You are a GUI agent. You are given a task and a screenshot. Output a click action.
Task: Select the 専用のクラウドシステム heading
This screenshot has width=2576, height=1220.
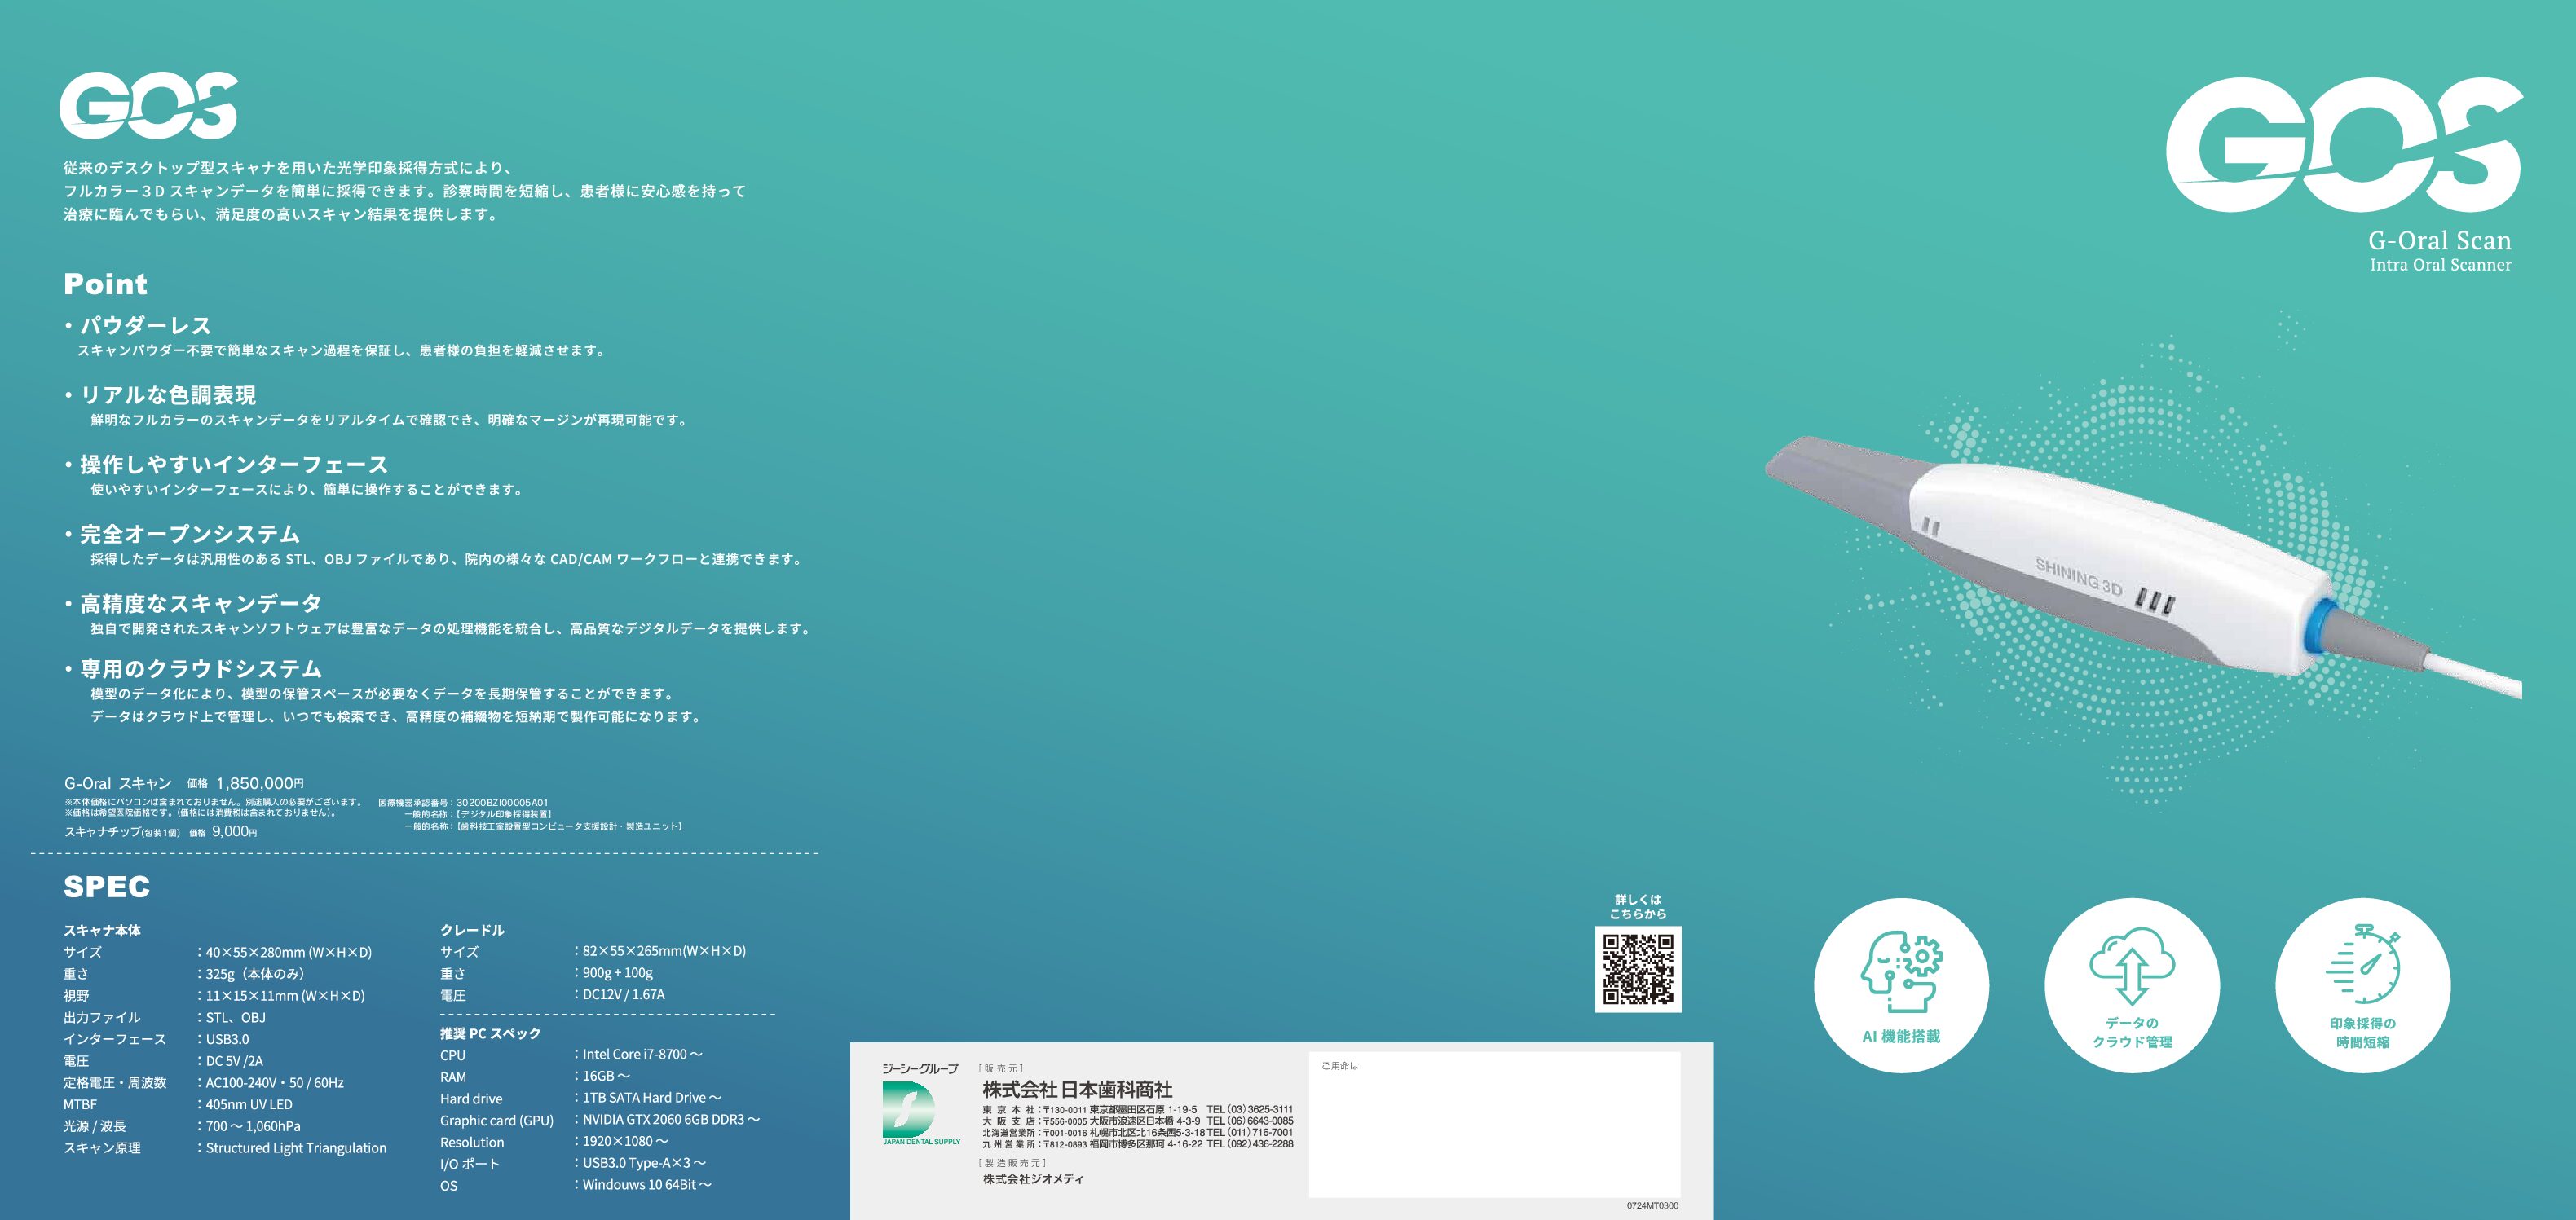pos(201,668)
